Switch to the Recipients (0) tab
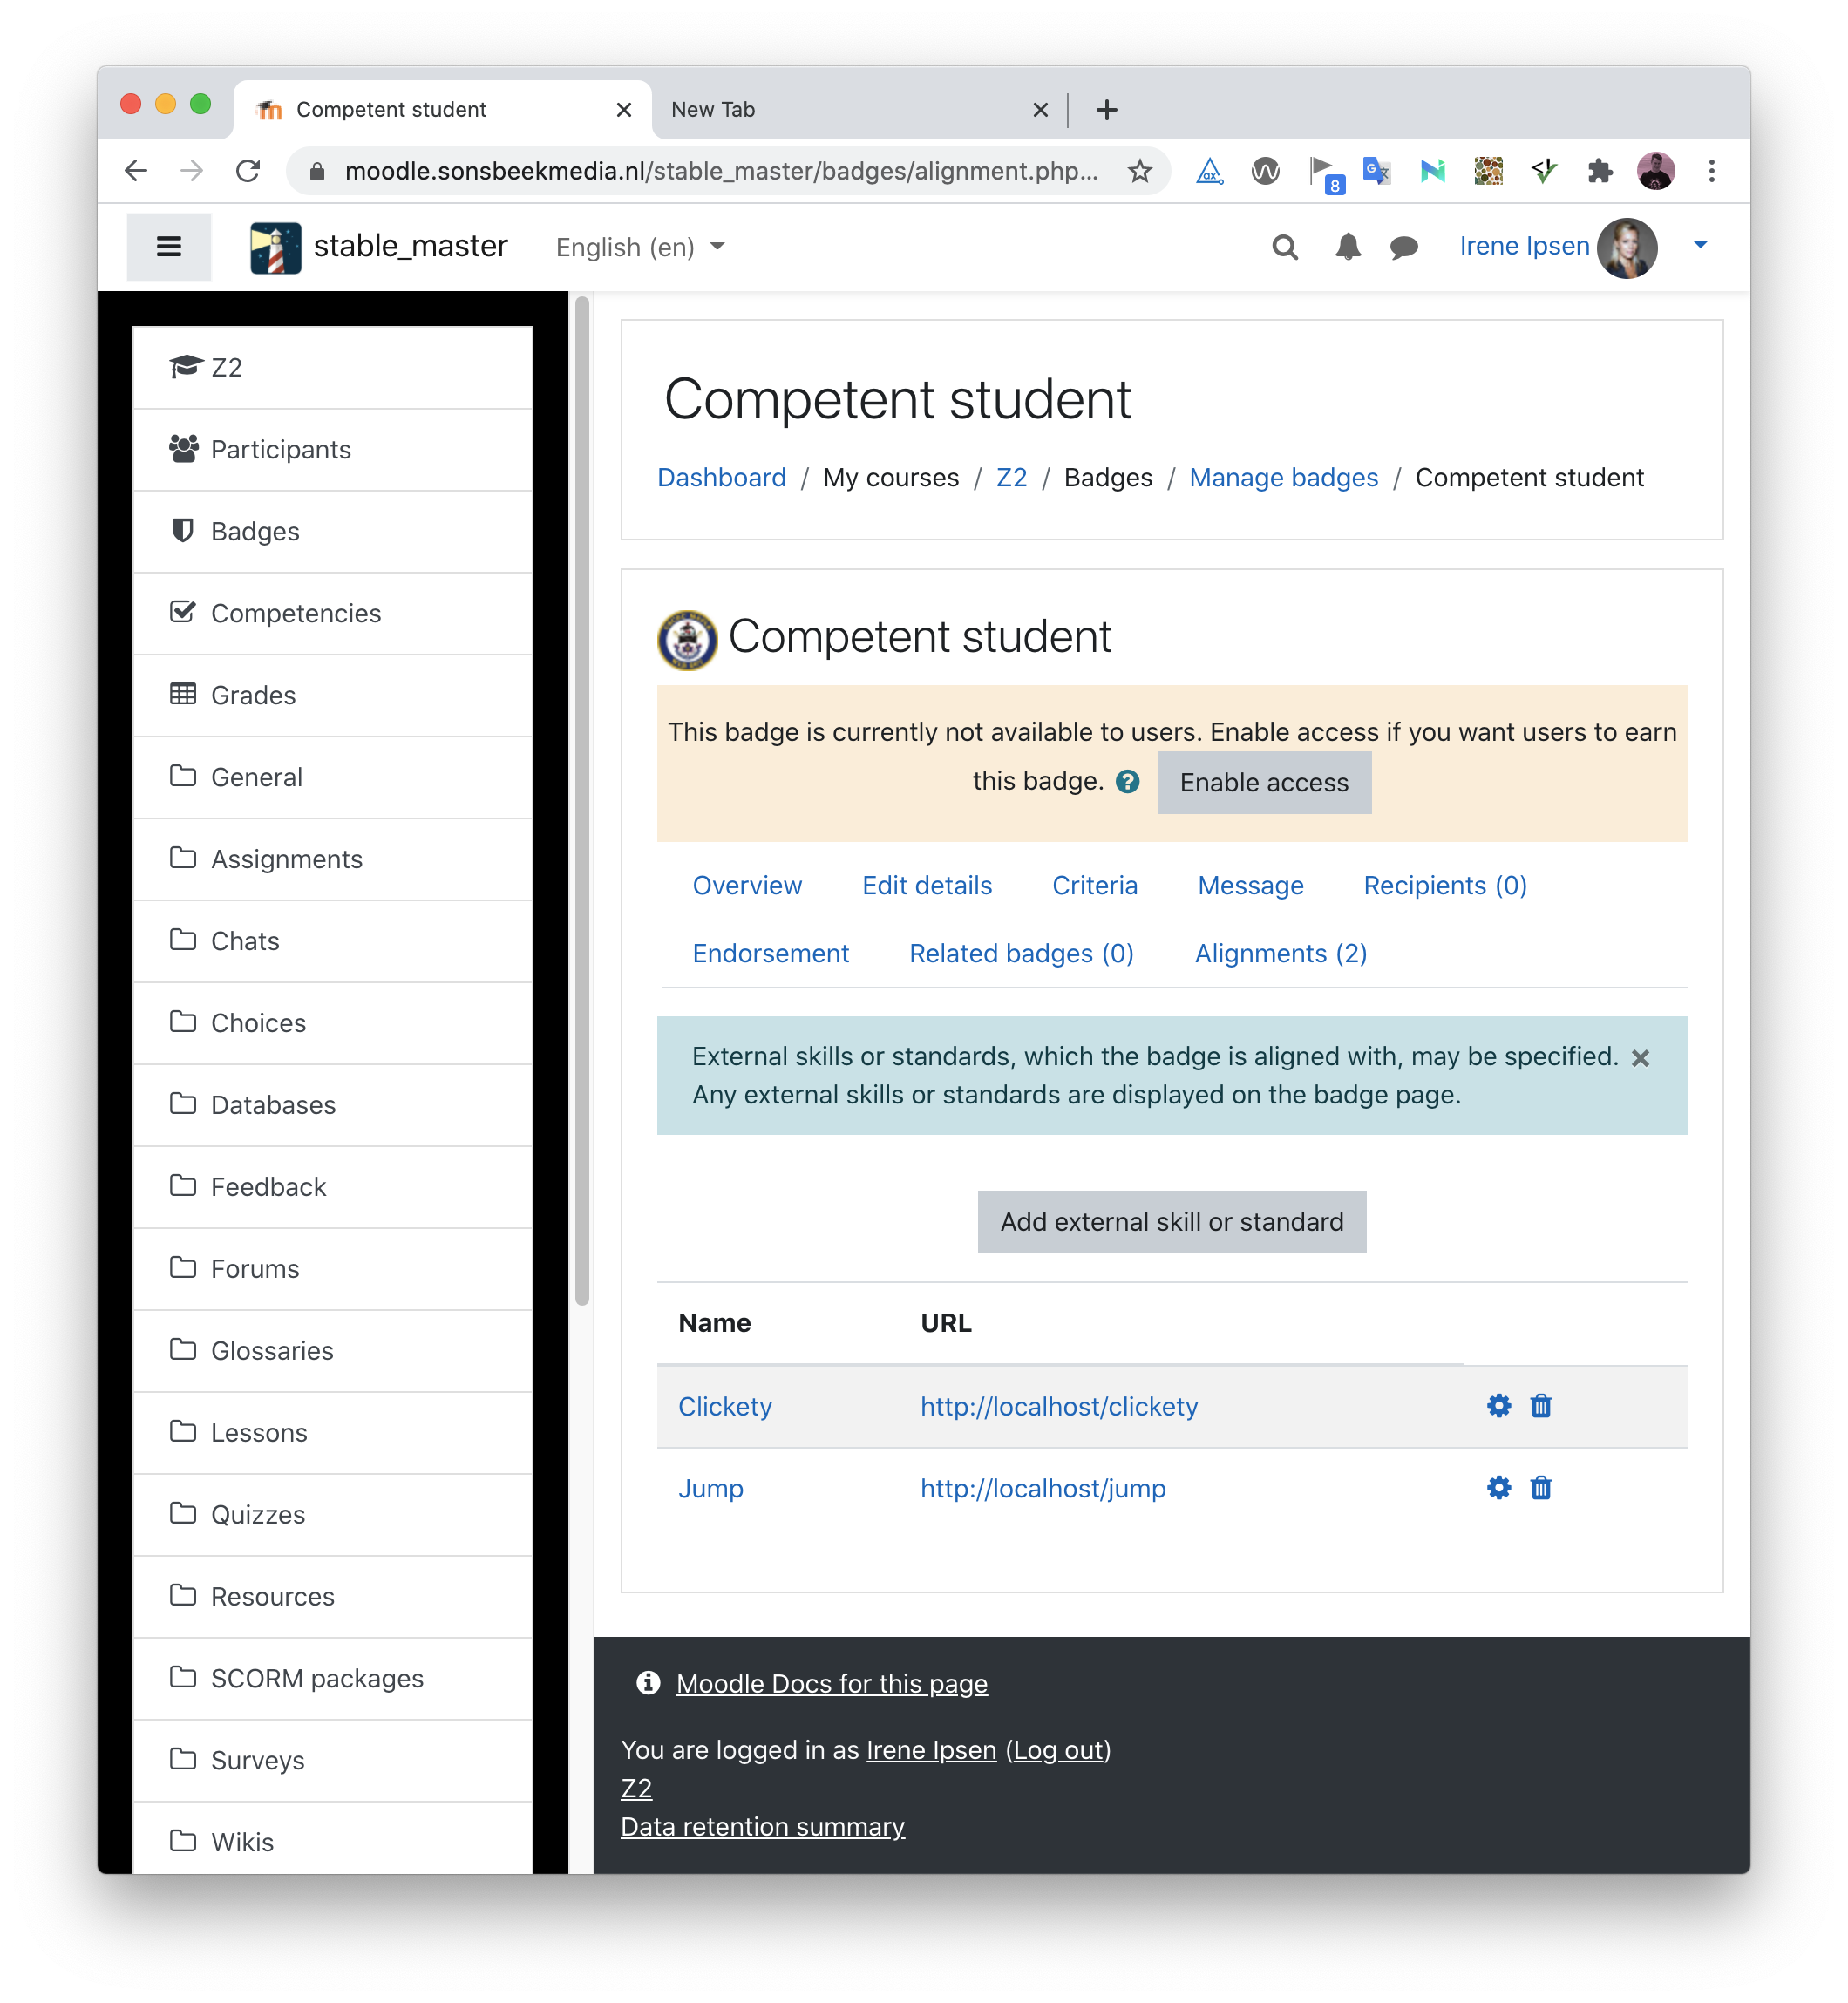Image resolution: width=1848 pixels, height=2003 pixels. 1445,885
